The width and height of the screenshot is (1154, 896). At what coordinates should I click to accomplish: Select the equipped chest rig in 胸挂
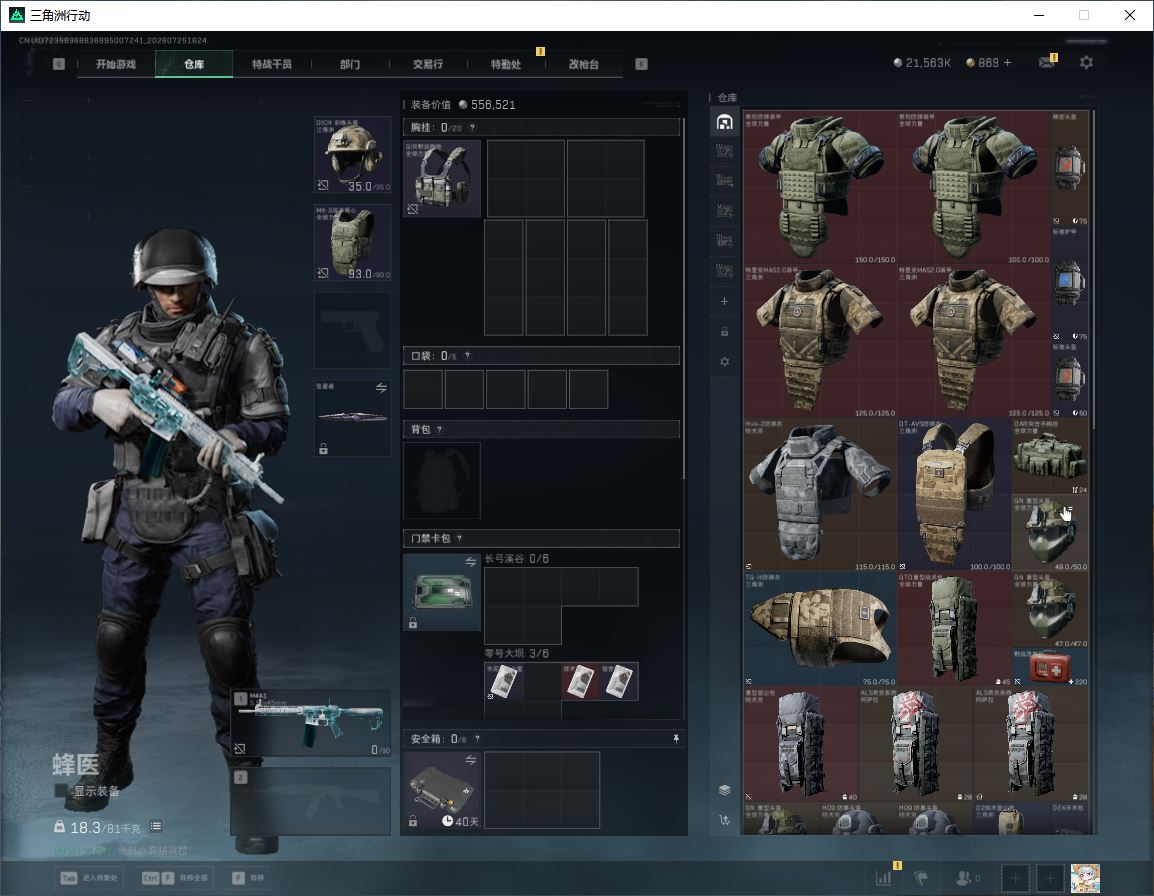(x=442, y=178)
